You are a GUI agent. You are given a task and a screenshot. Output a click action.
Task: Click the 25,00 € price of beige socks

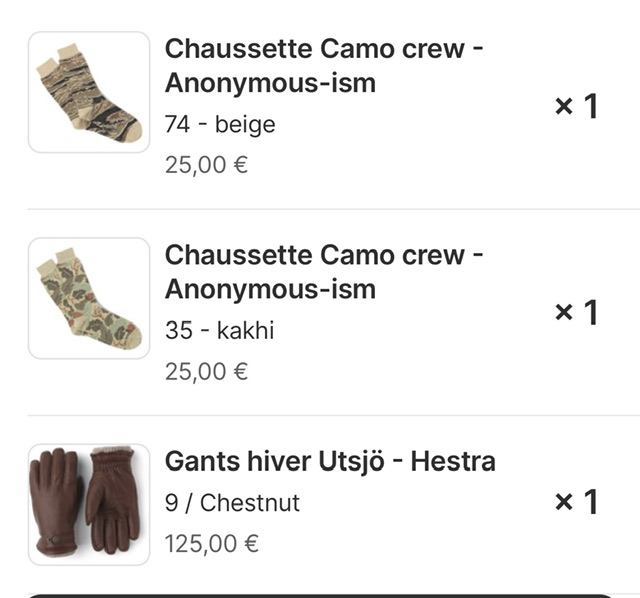click(x=206, y=165)
